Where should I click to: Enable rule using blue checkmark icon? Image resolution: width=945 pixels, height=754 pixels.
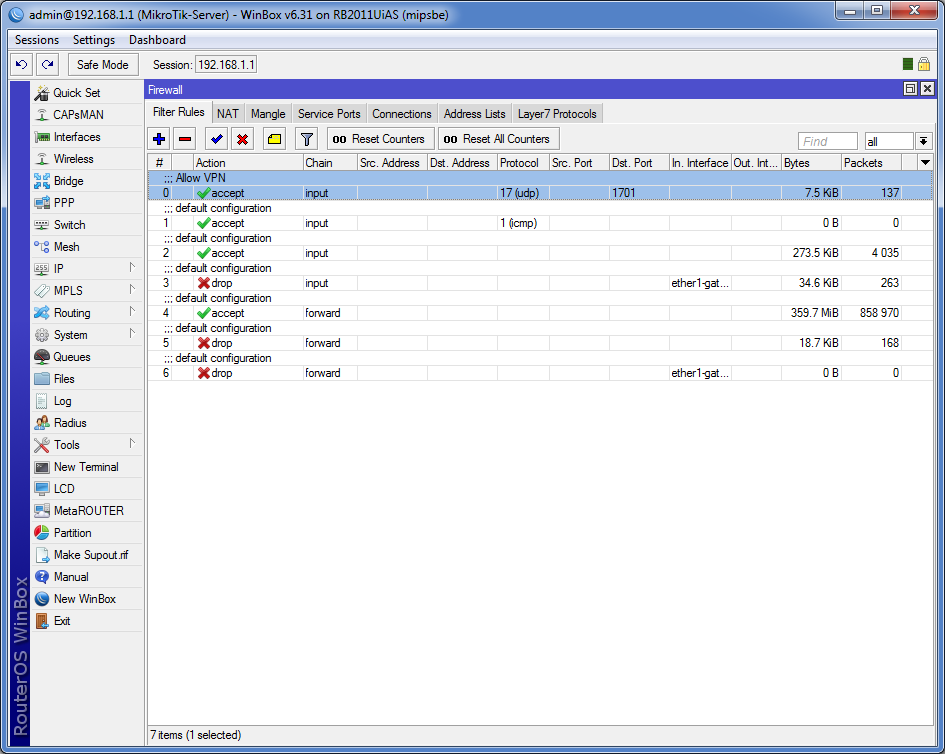tap(216, 139)
